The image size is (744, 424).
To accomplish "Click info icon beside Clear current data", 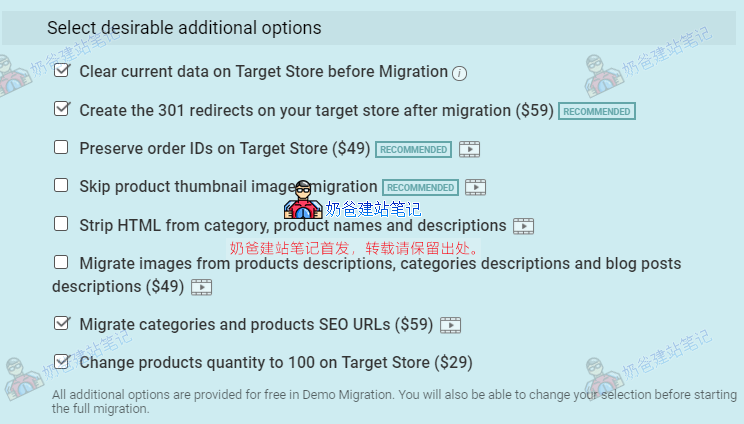I will [460, 73].
